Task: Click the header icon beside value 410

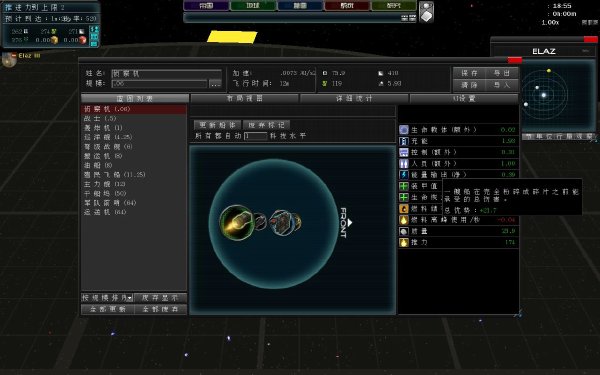Action: pyautogui.click(x=381, y=73)
